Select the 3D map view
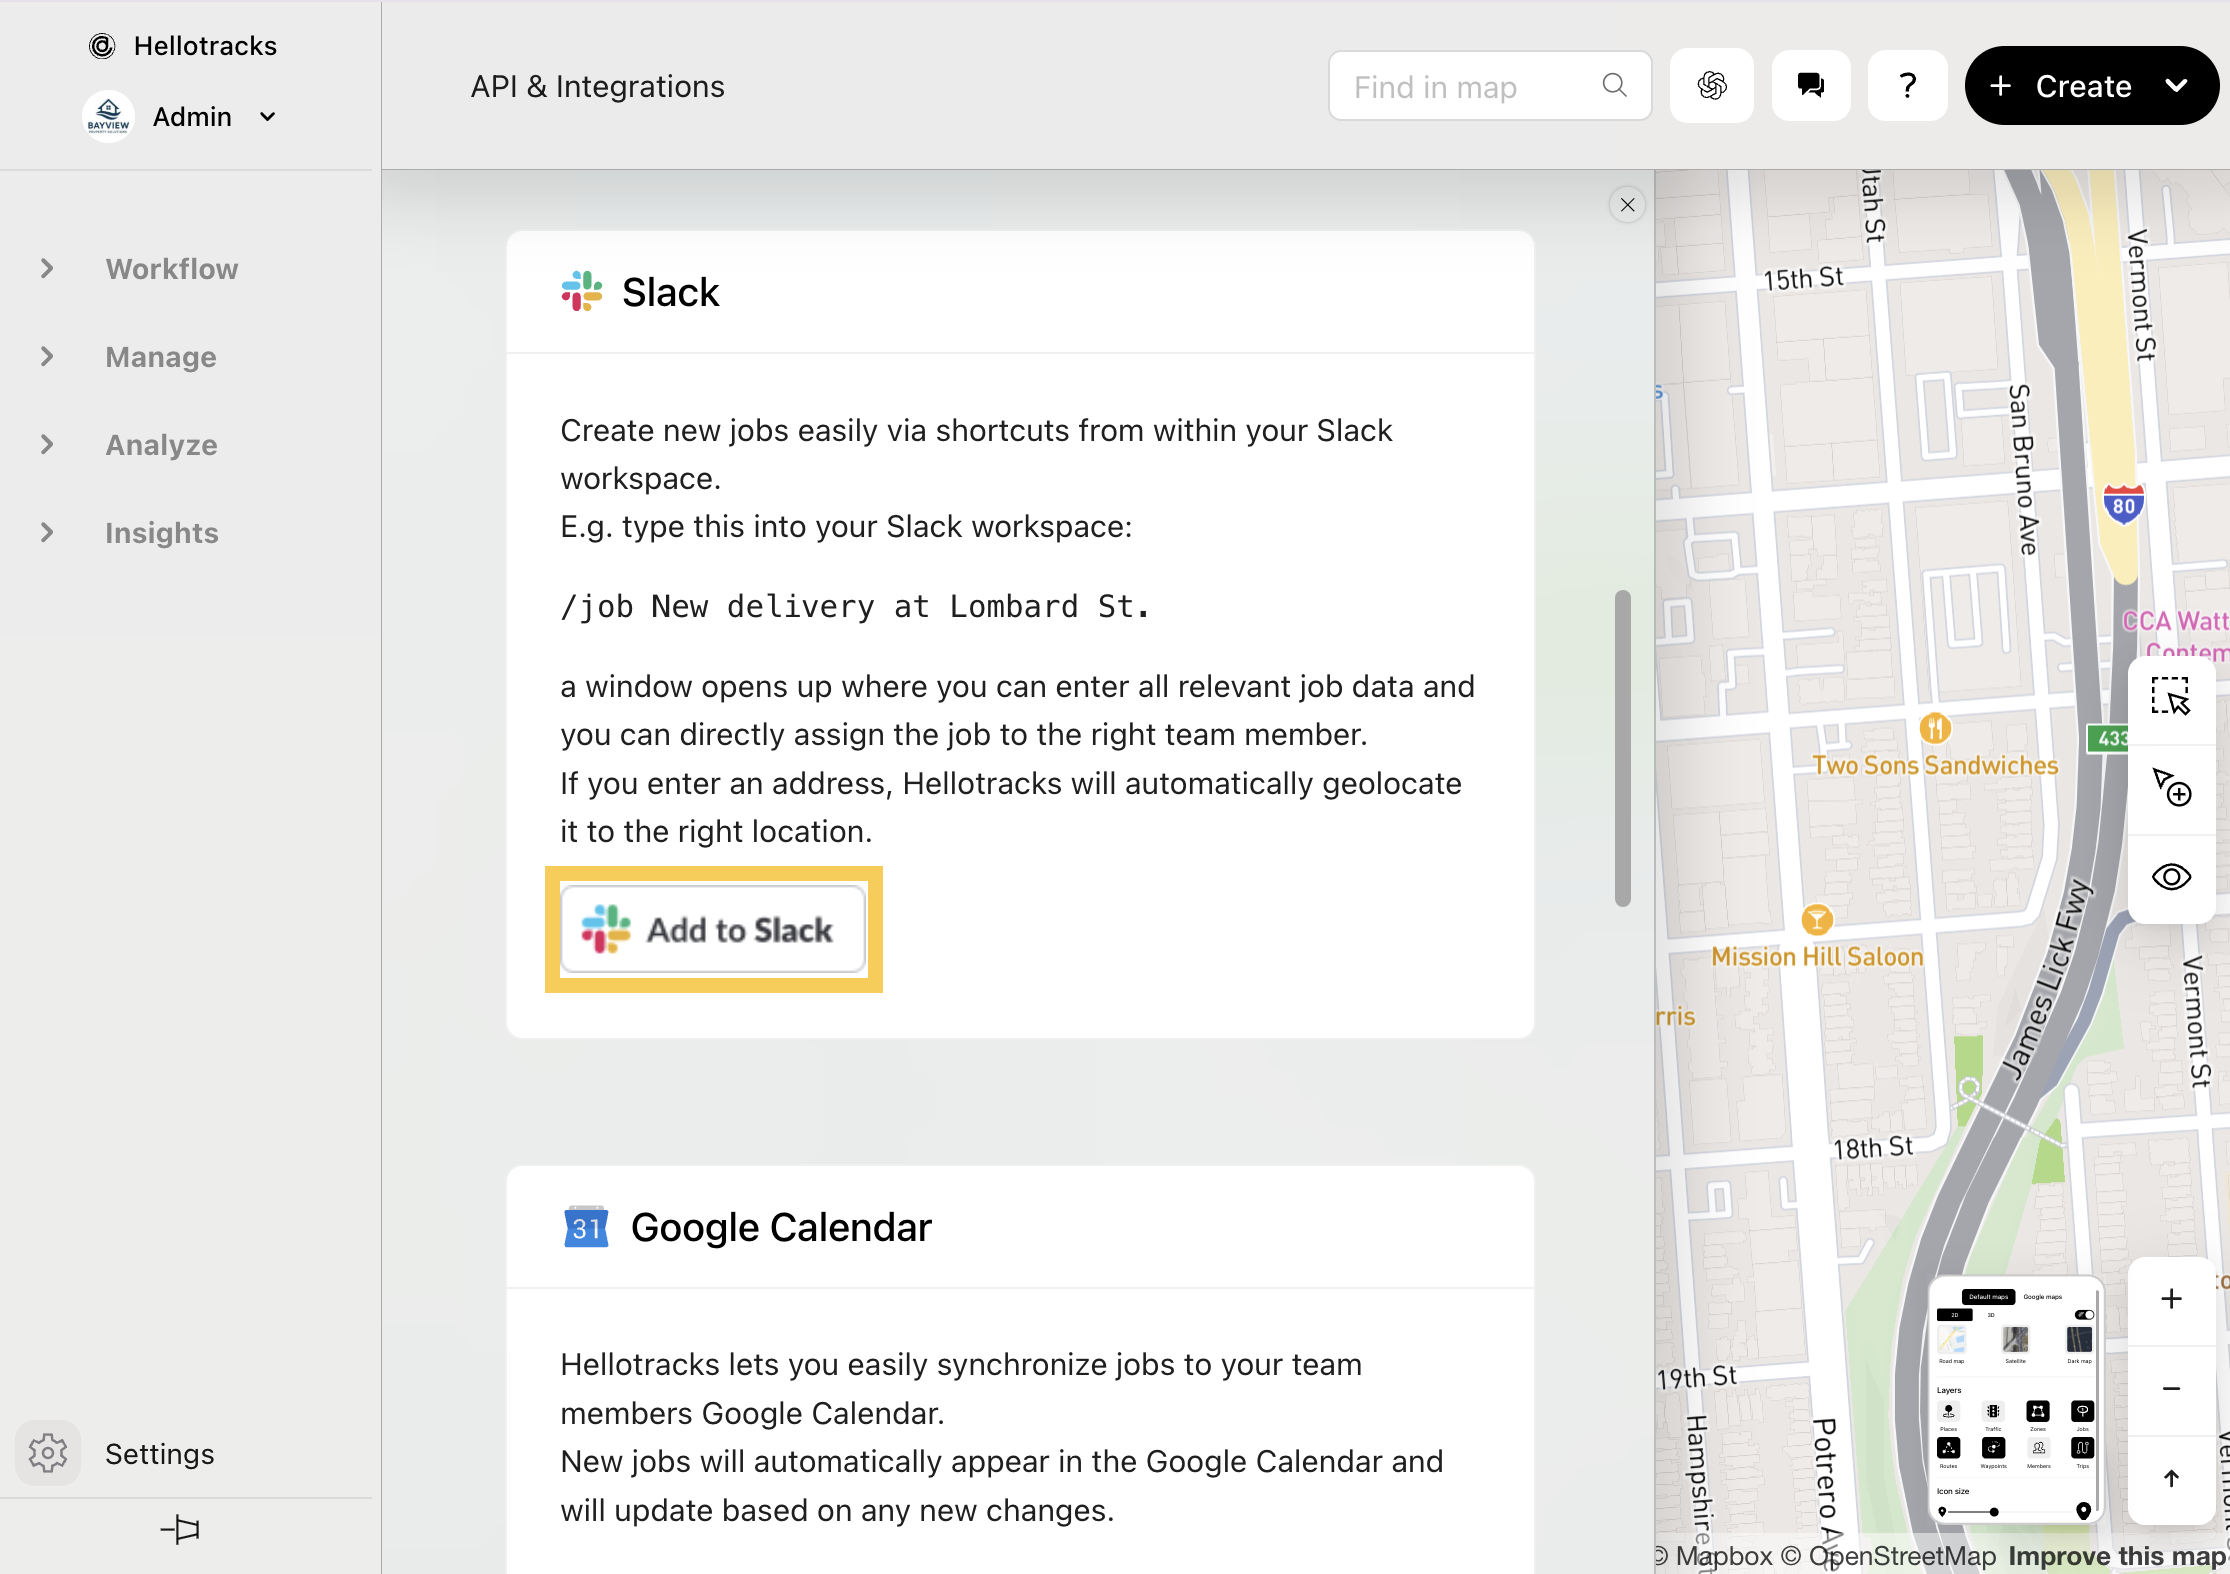The height and width of the screenshot is (1574, 2230). pyautogui.click(x=1991, y=1315)
